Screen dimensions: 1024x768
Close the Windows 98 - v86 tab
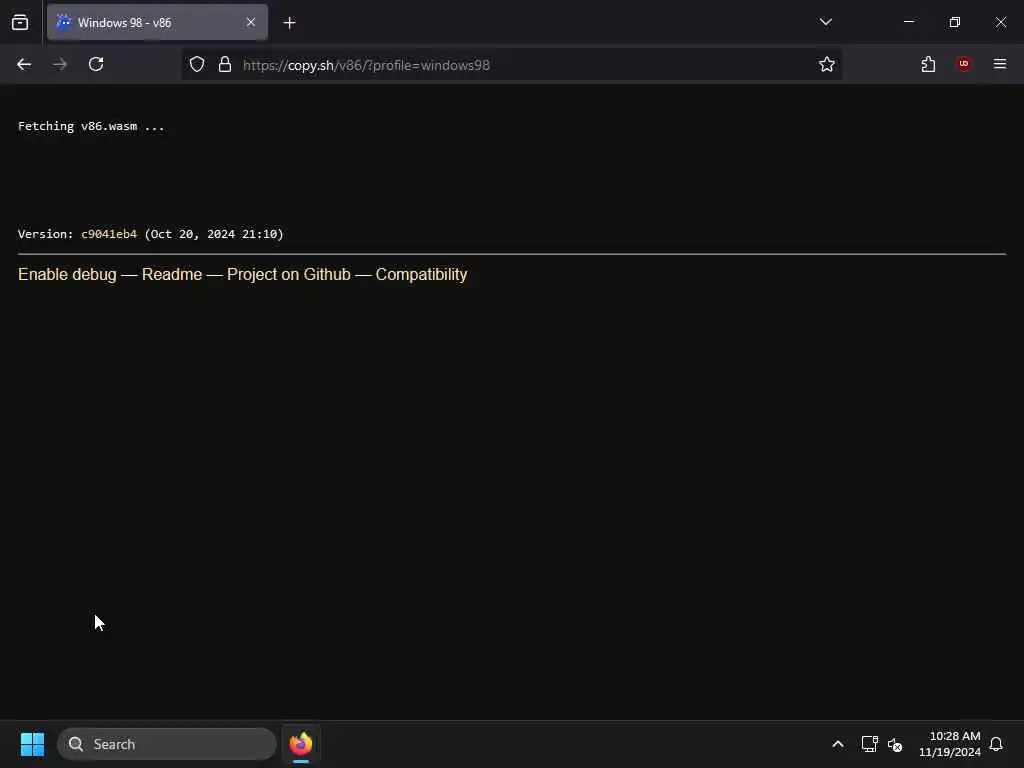pos(251,22)
